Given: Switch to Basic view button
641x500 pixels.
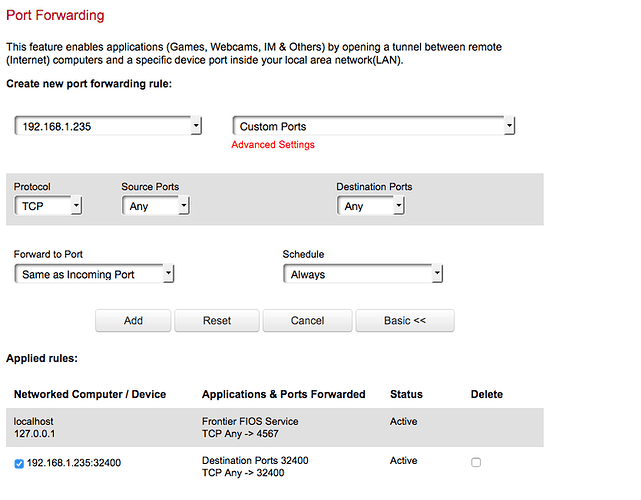Looking at the screenshot, I should [404, 321].
